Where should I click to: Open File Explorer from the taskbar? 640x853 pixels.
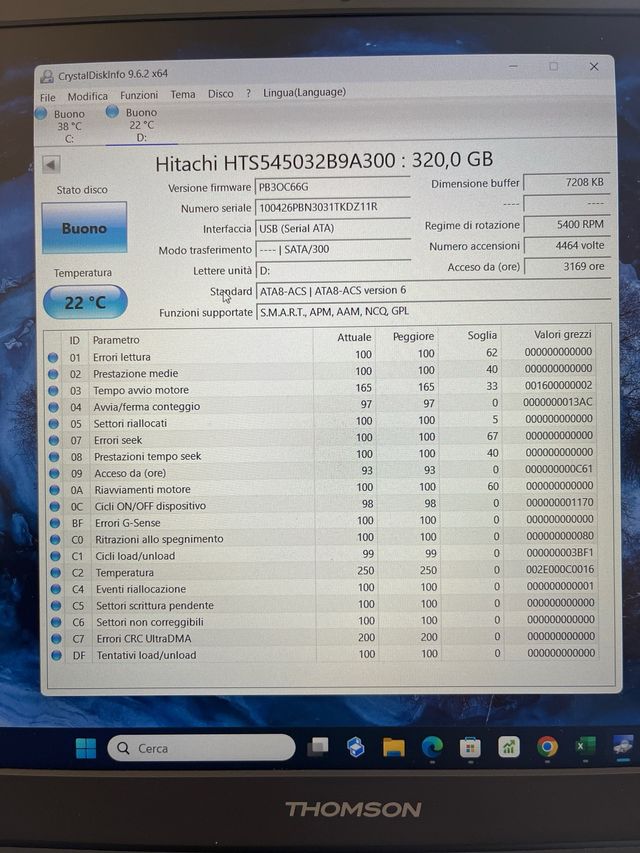coord(393,747)
